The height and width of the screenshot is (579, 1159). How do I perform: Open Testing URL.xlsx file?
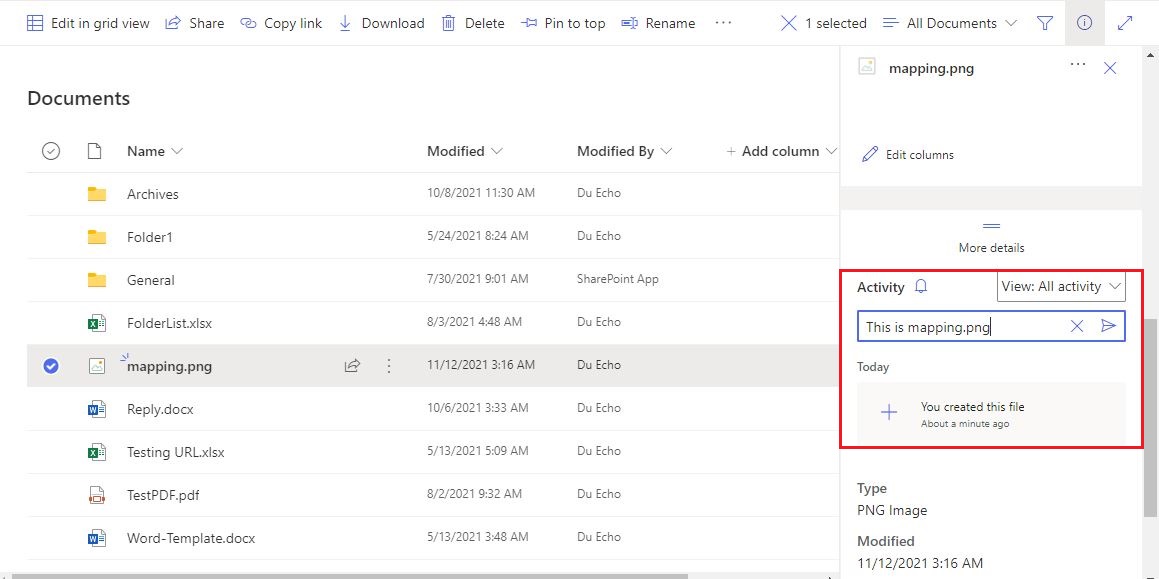175,451
